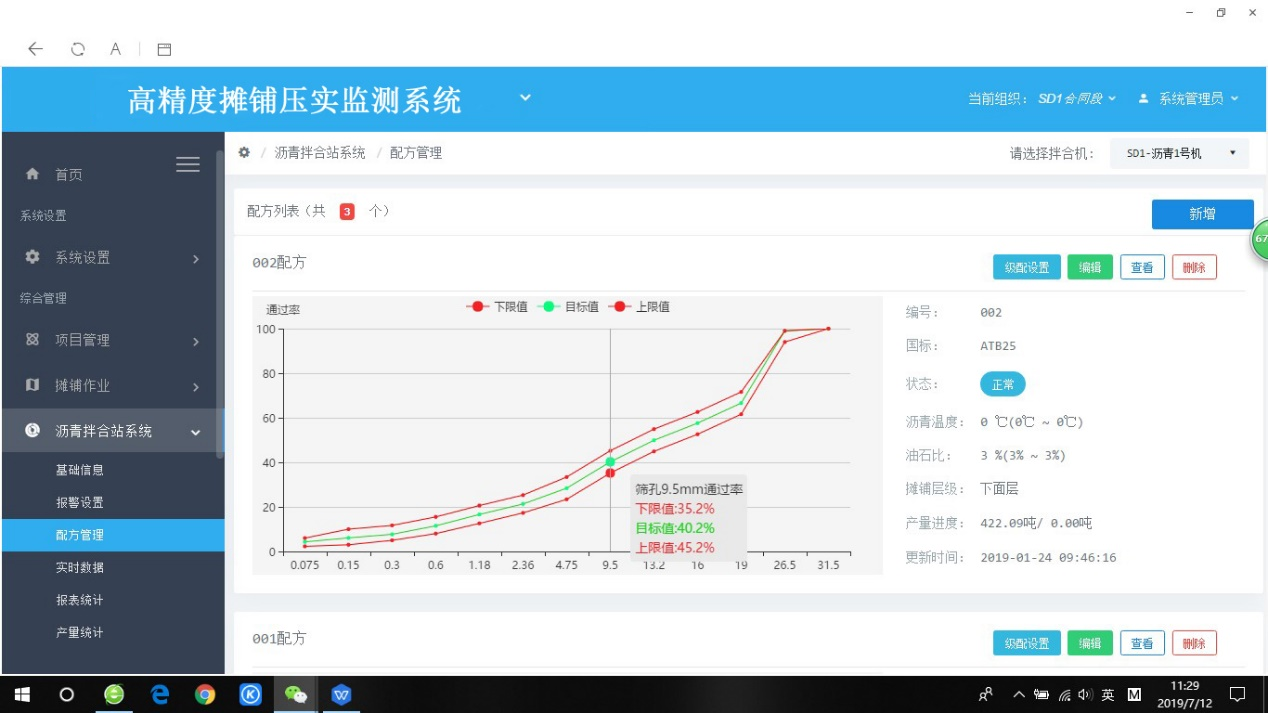
Task: Show hidden tray icons arrow
Action: (x=1019, y=694)
